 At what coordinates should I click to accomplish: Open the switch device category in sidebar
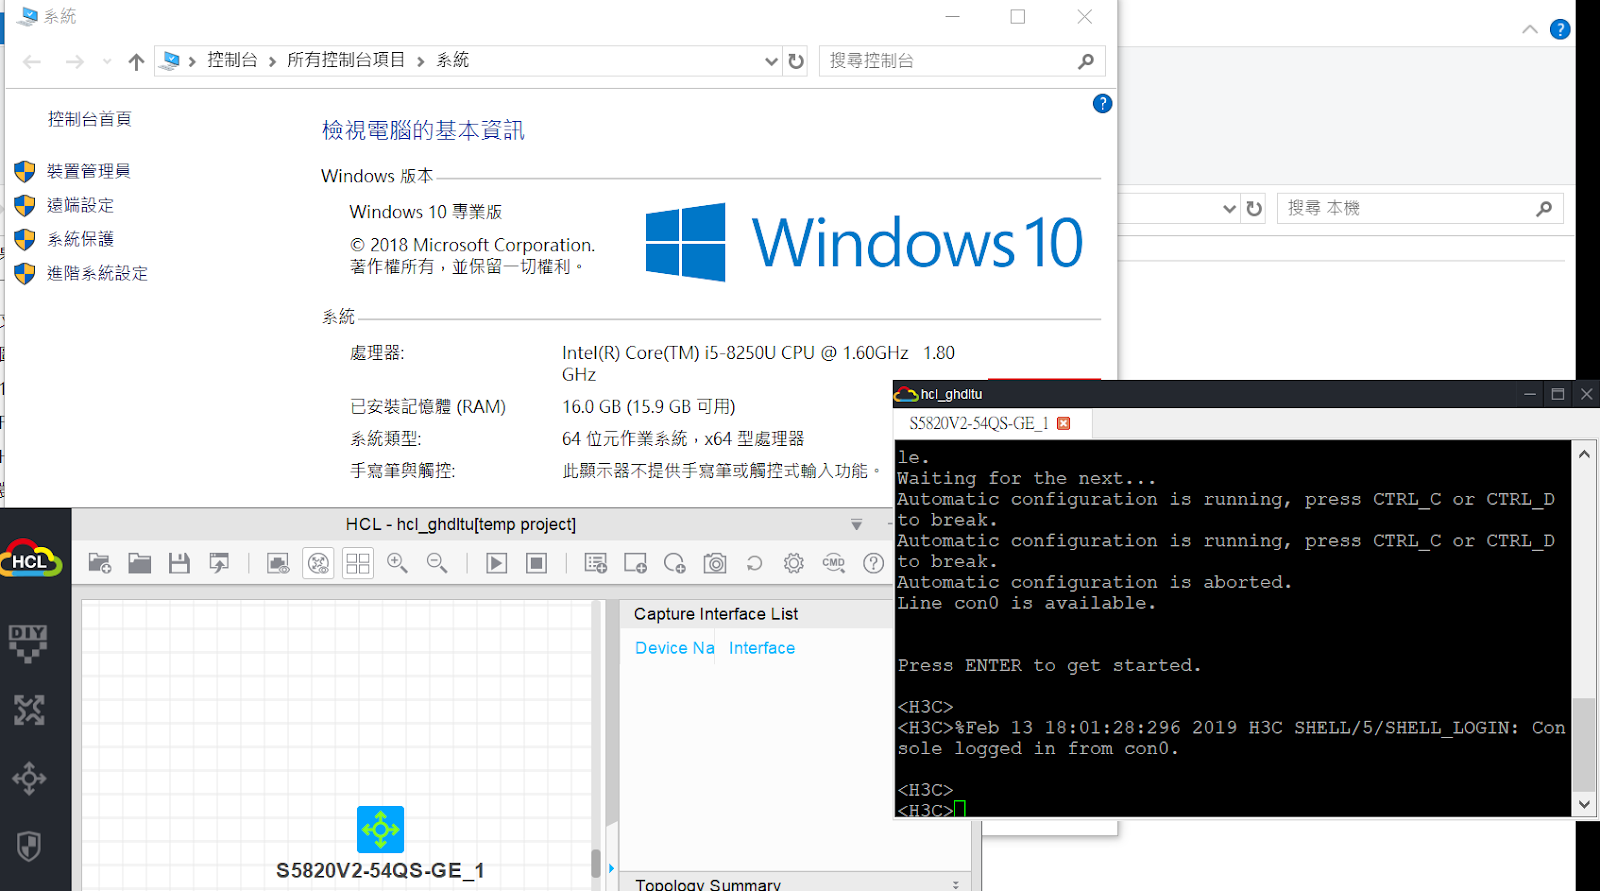tap(29, 778)
